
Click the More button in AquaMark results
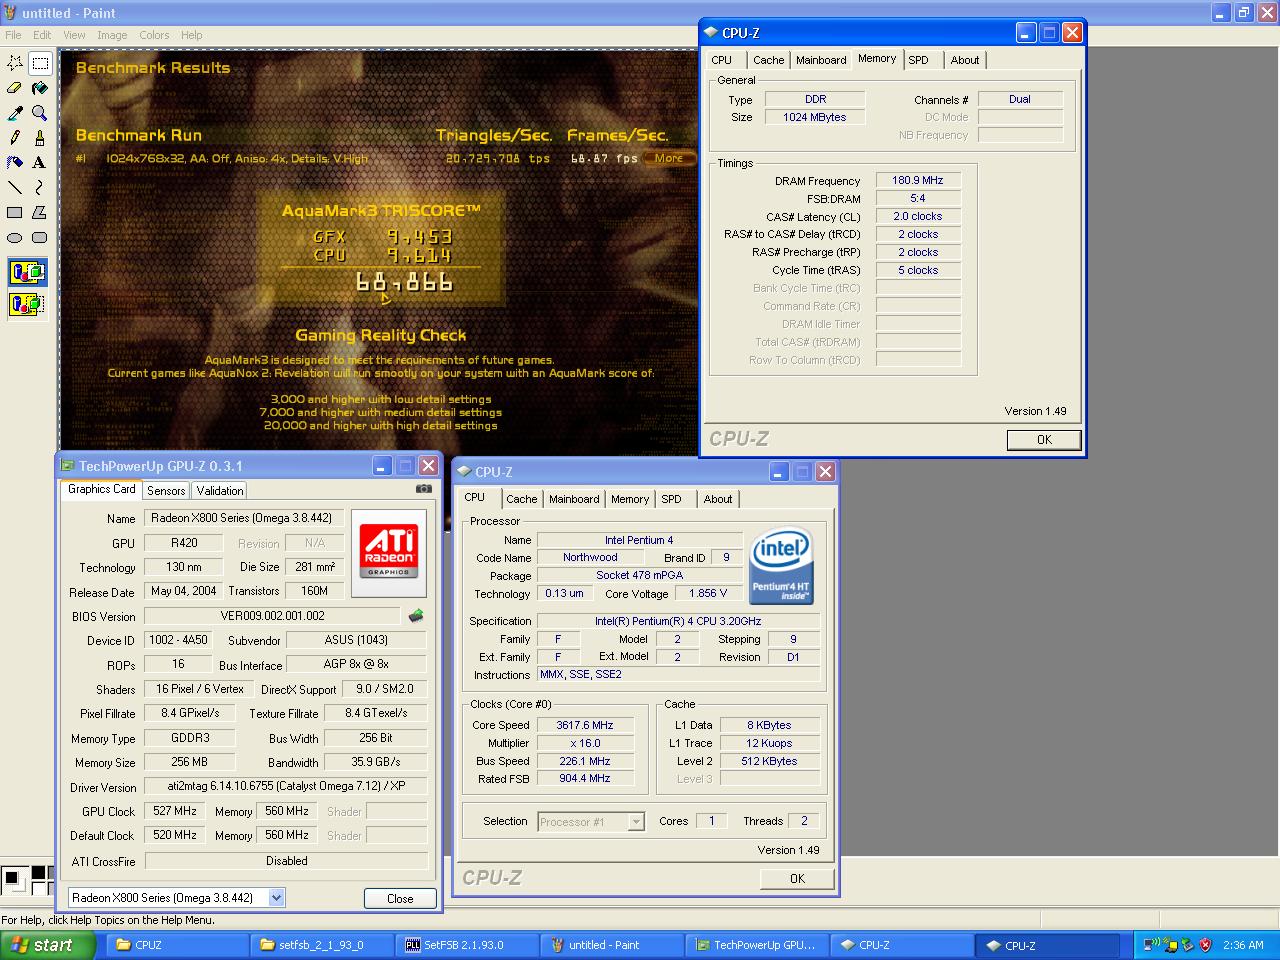pyautogui.click(x=669, y=158)
